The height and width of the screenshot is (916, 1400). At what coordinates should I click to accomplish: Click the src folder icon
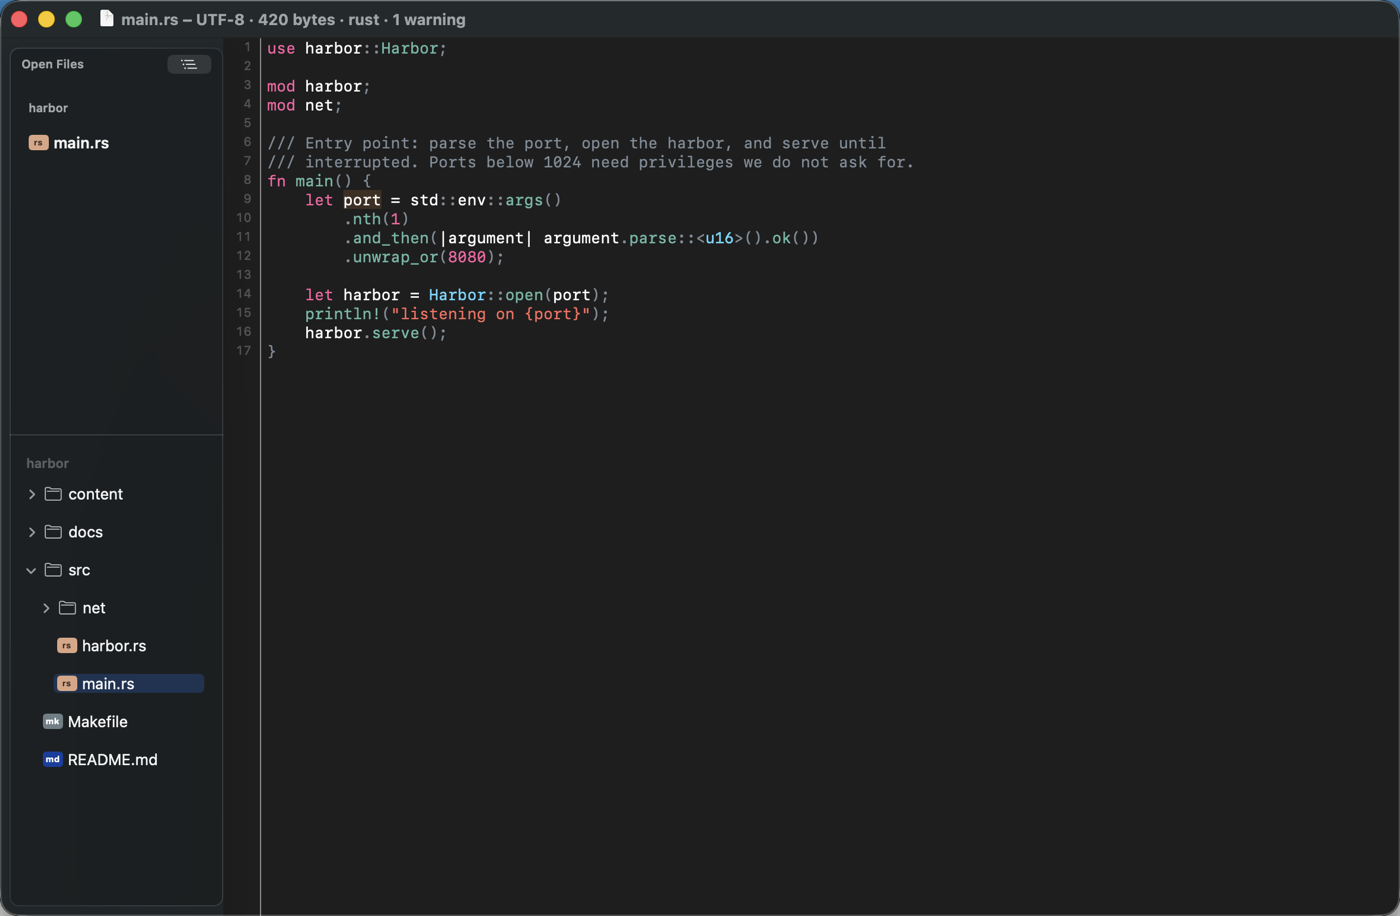53,570
